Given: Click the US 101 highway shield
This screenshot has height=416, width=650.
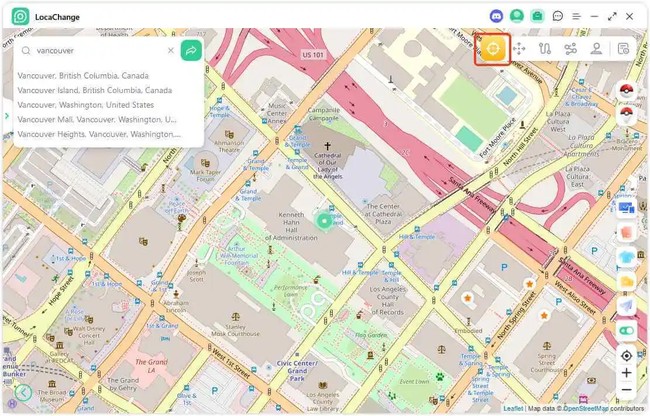Looking at the screenshot, I should coord(313,55).
